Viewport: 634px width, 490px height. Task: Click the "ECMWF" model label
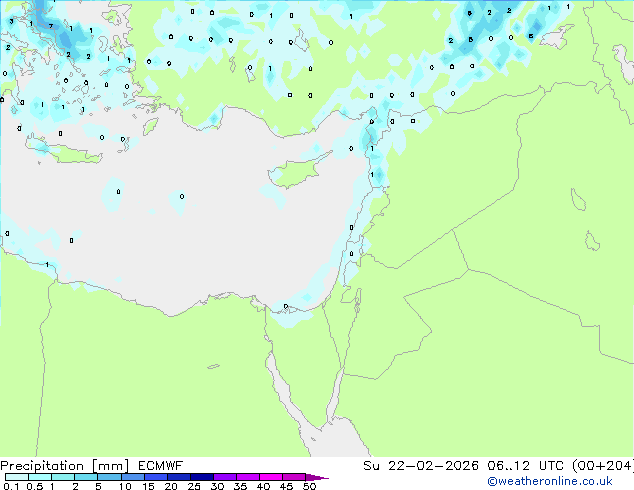161,466
